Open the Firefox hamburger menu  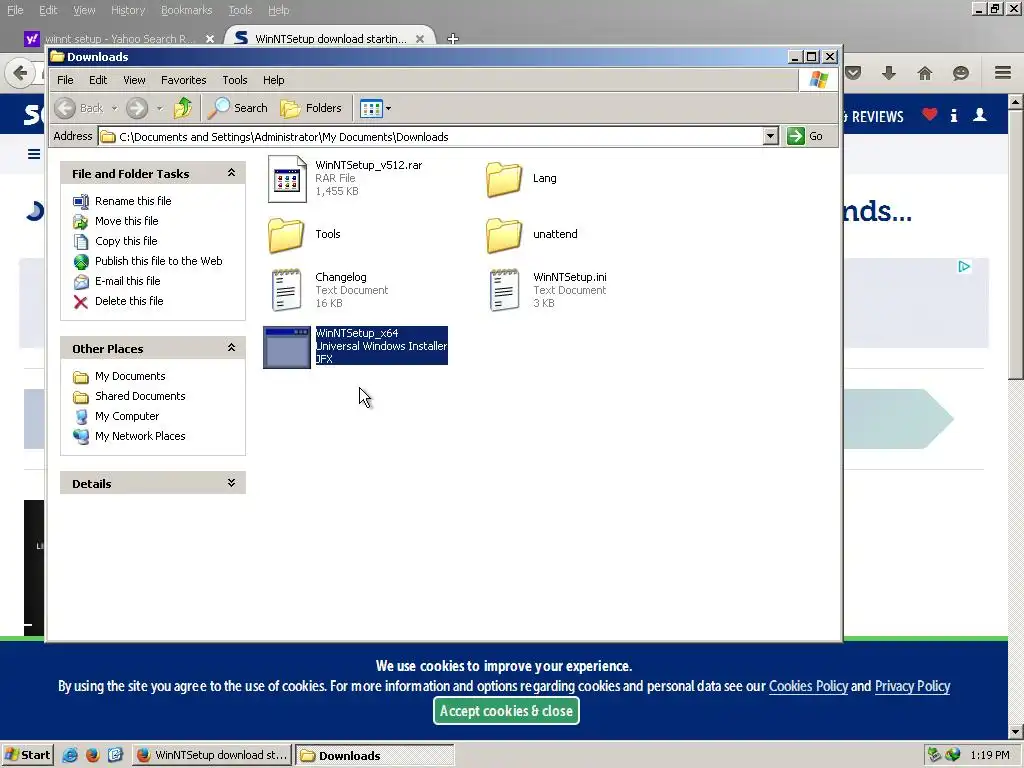click(x=1003, y=72)
